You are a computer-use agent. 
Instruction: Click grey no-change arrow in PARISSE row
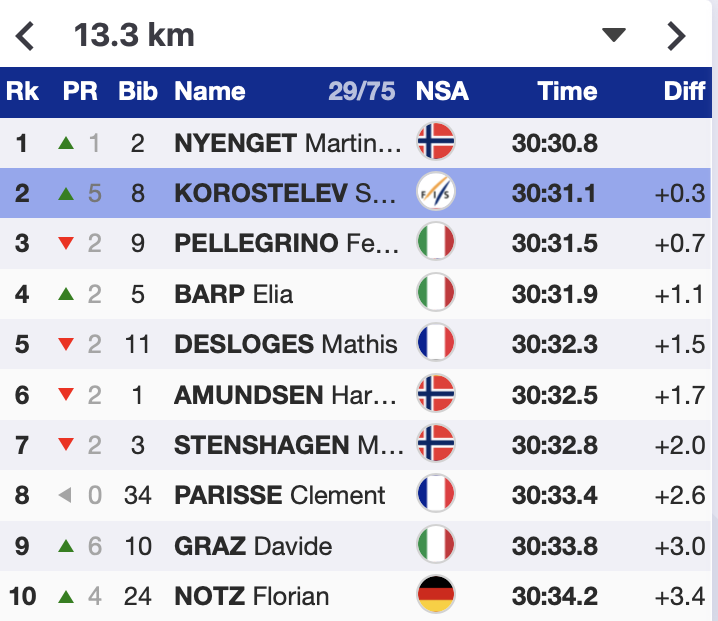(66, 496)
